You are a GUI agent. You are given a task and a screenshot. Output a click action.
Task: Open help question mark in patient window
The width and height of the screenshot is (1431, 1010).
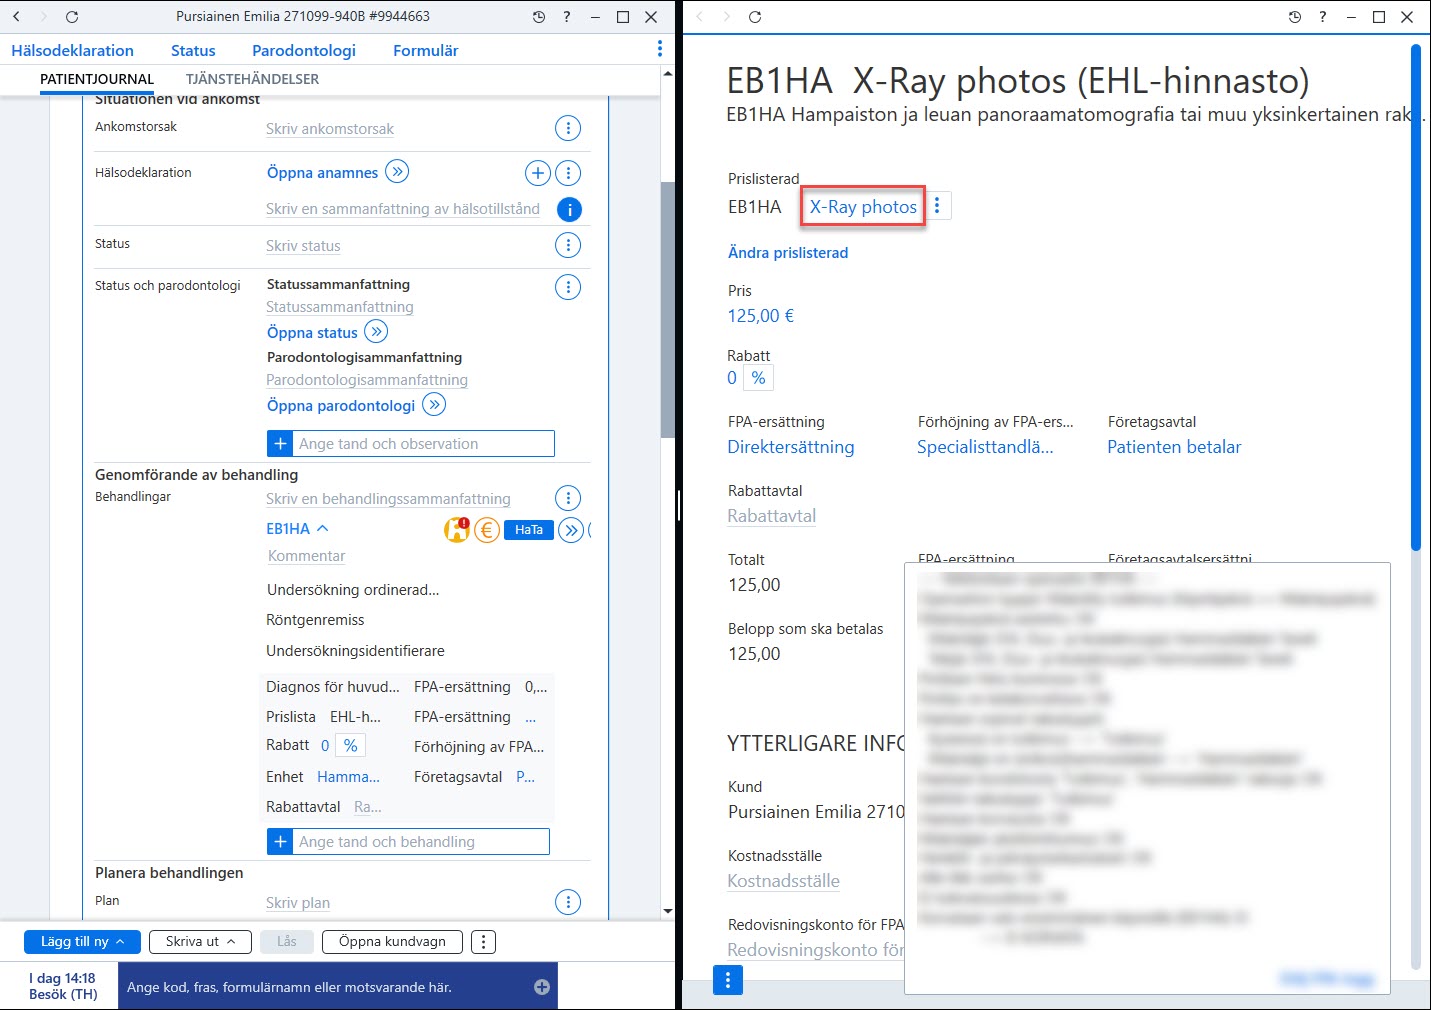click(567, 16)
